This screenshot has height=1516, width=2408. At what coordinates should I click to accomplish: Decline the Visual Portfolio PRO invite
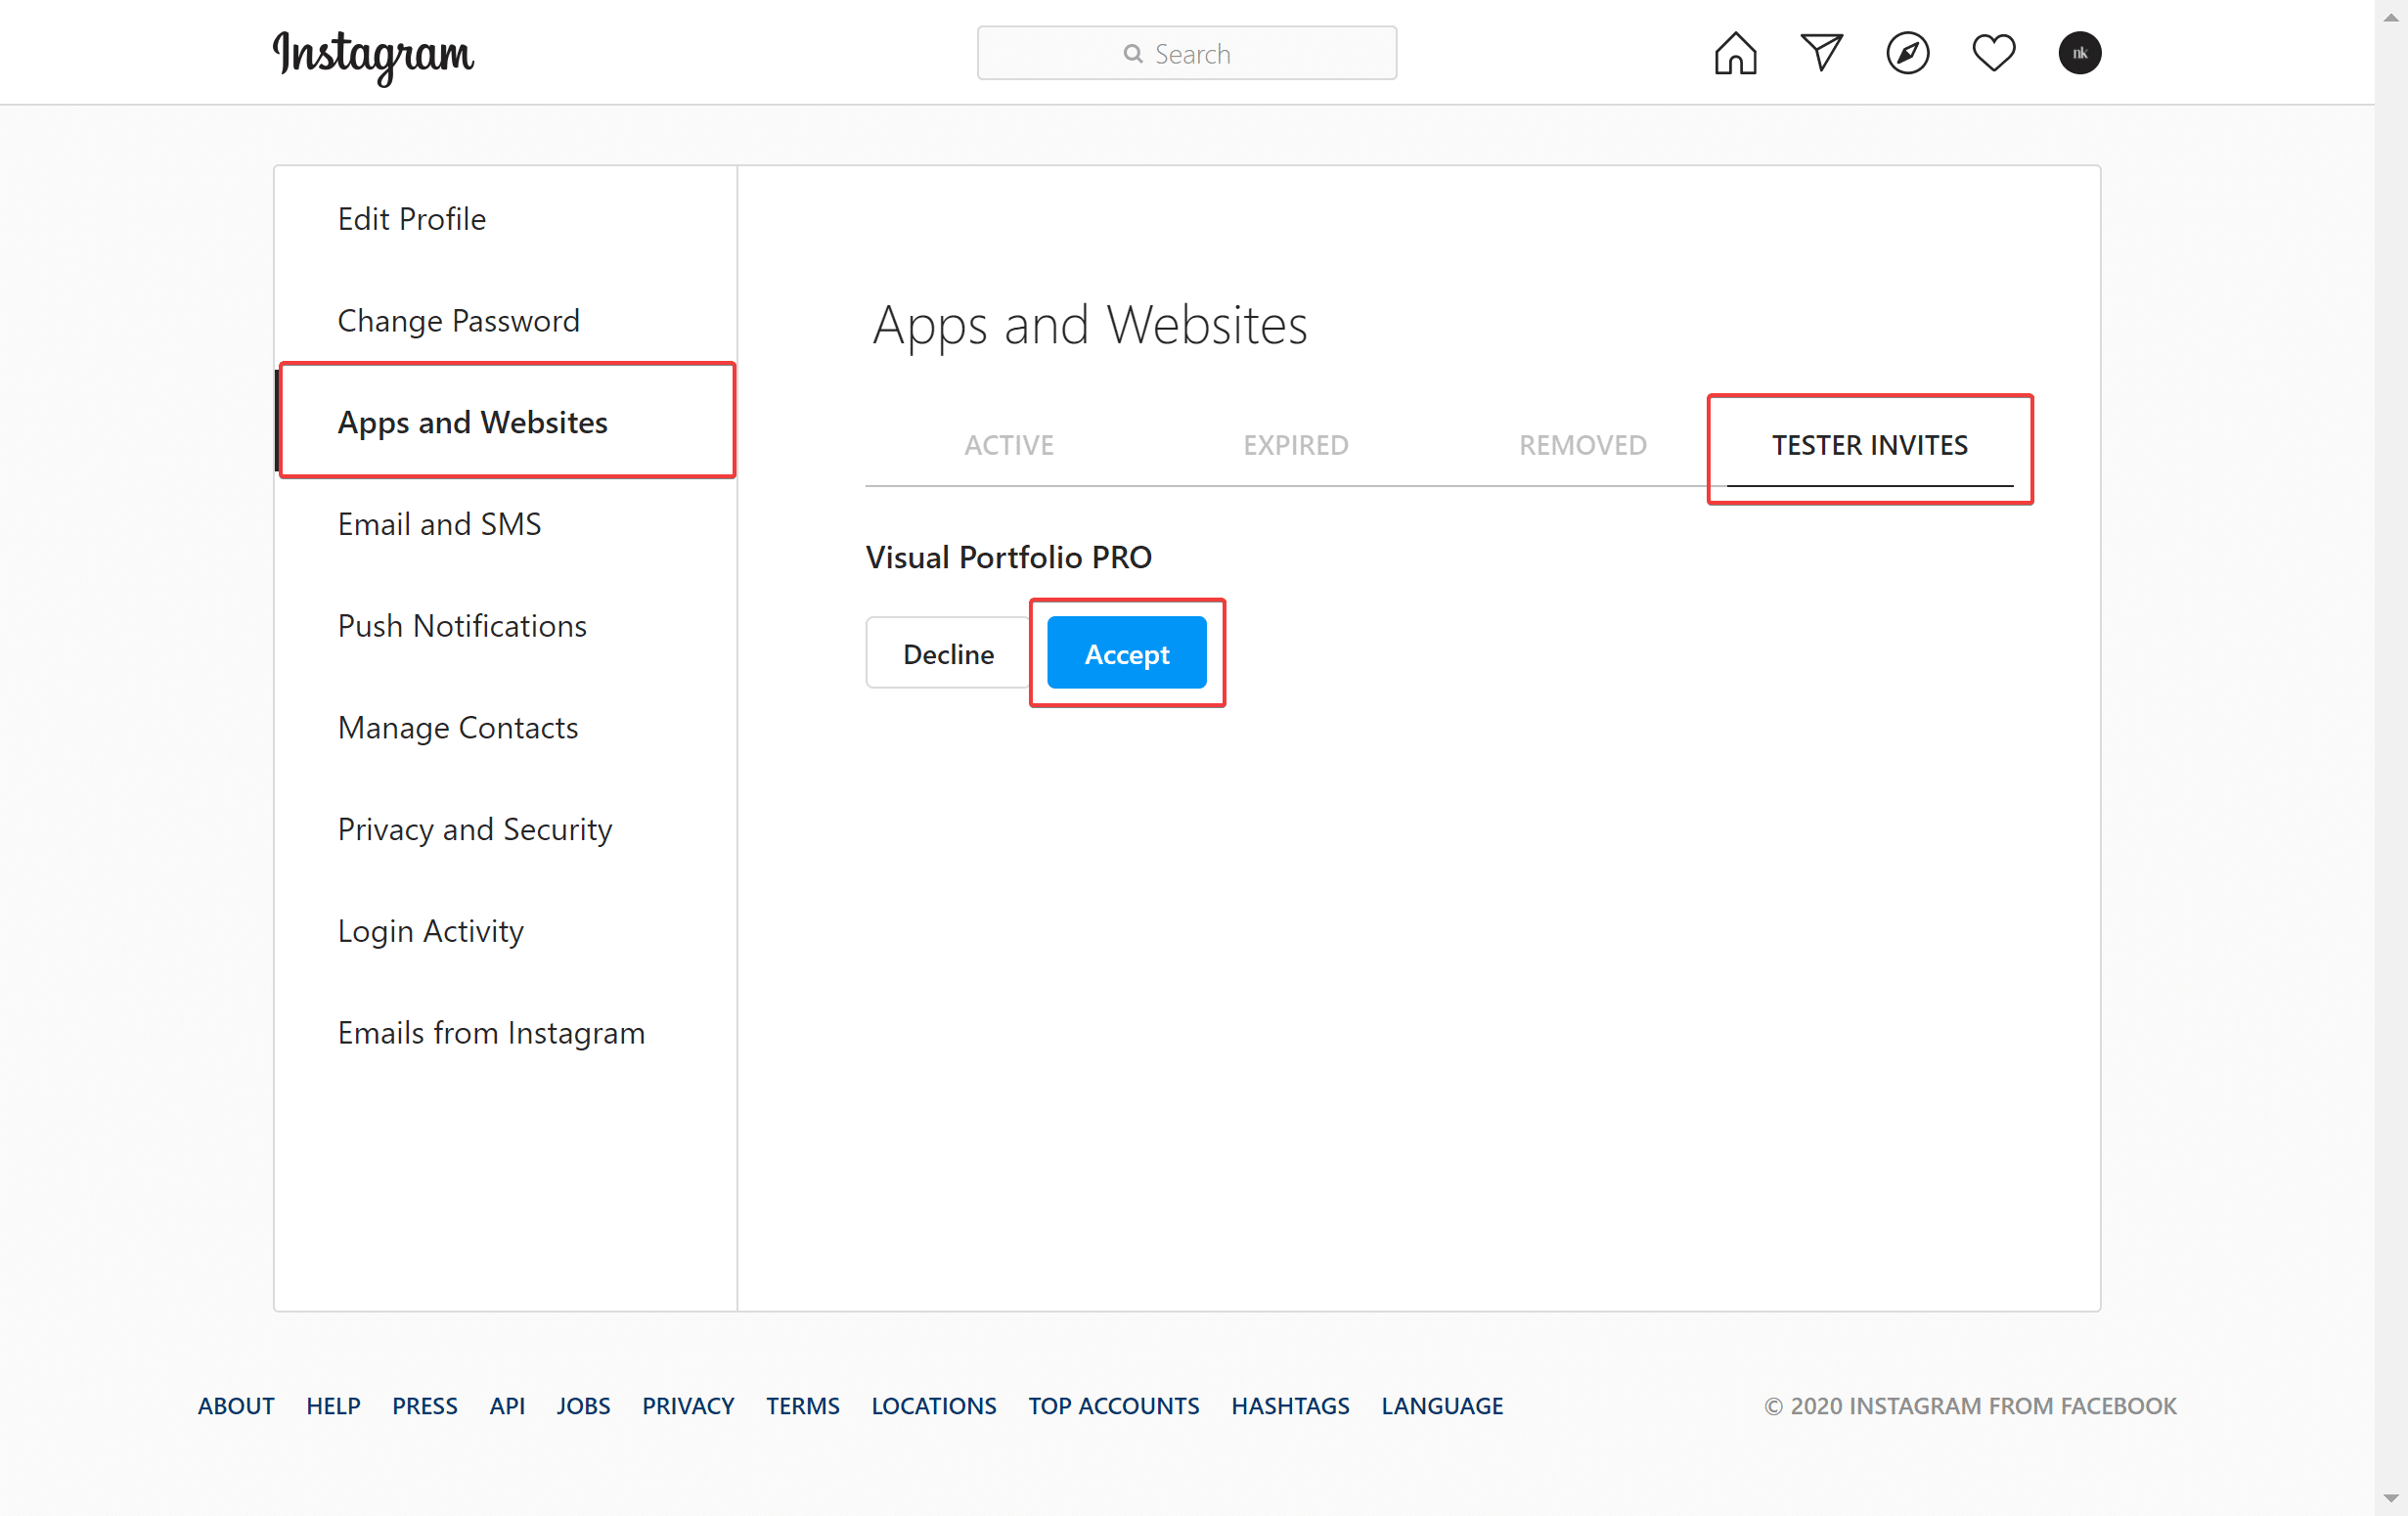point(948,654)
